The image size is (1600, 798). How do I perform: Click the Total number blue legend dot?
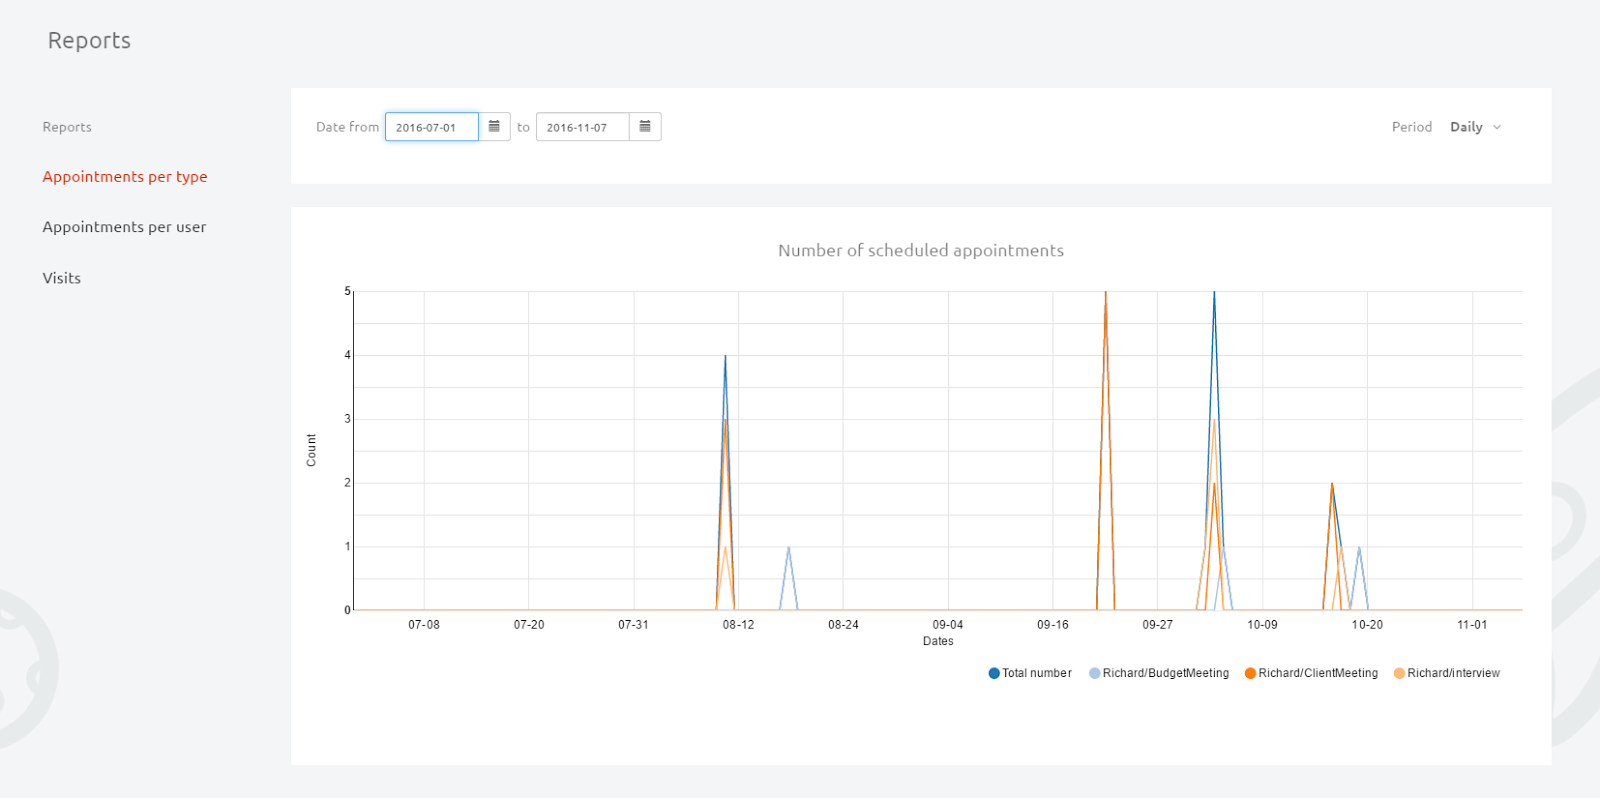pyautogui.click(x=994, y=673)
